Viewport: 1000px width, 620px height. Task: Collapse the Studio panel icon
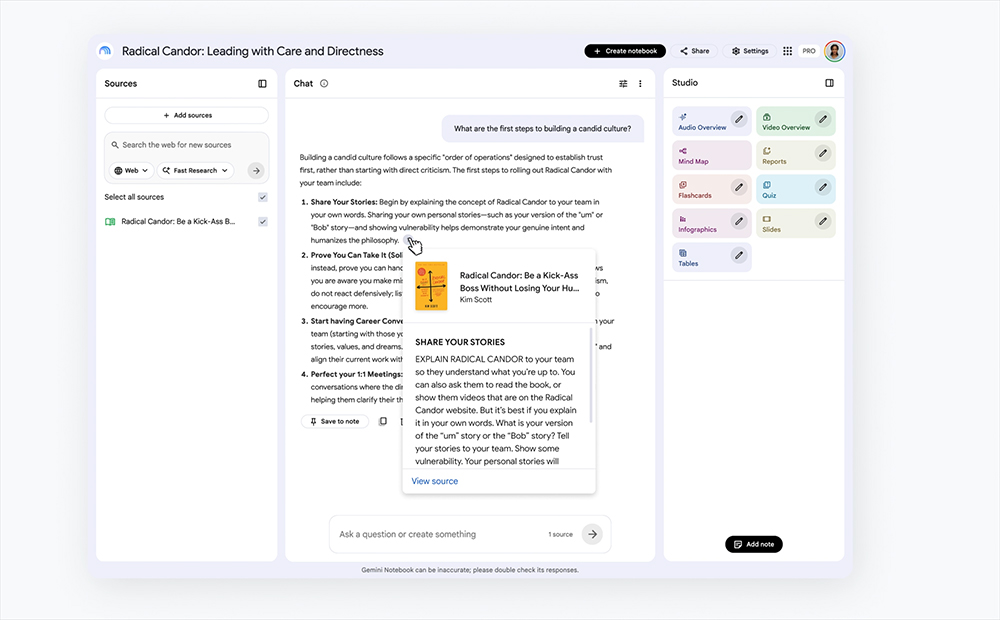pos(829,83)
